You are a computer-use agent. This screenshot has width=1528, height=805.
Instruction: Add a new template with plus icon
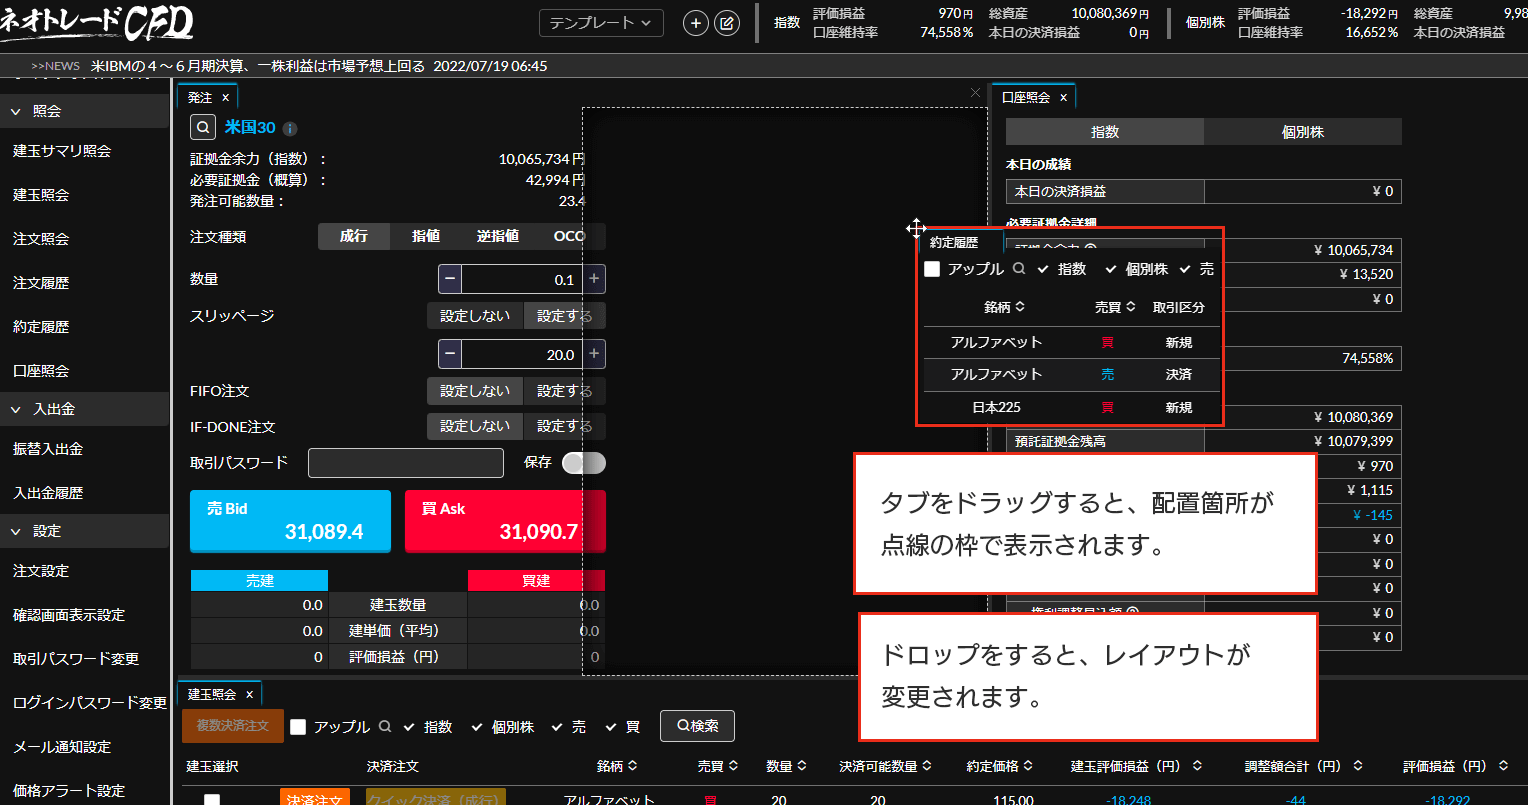[696, 23]
